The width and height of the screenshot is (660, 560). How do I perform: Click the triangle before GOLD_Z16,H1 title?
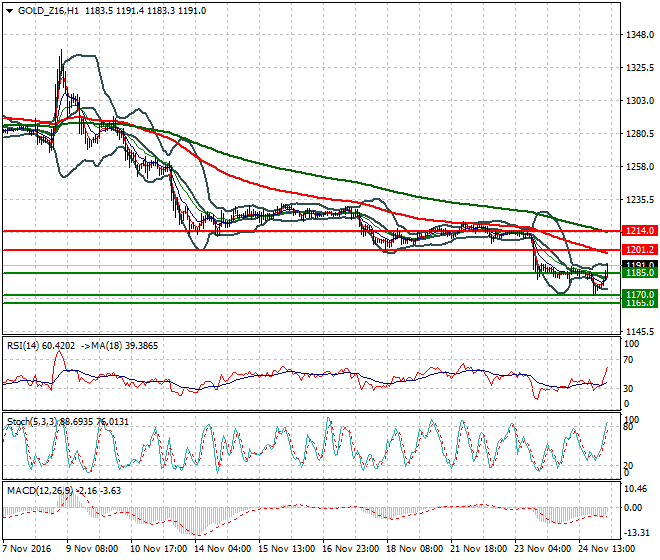point(9,11)
